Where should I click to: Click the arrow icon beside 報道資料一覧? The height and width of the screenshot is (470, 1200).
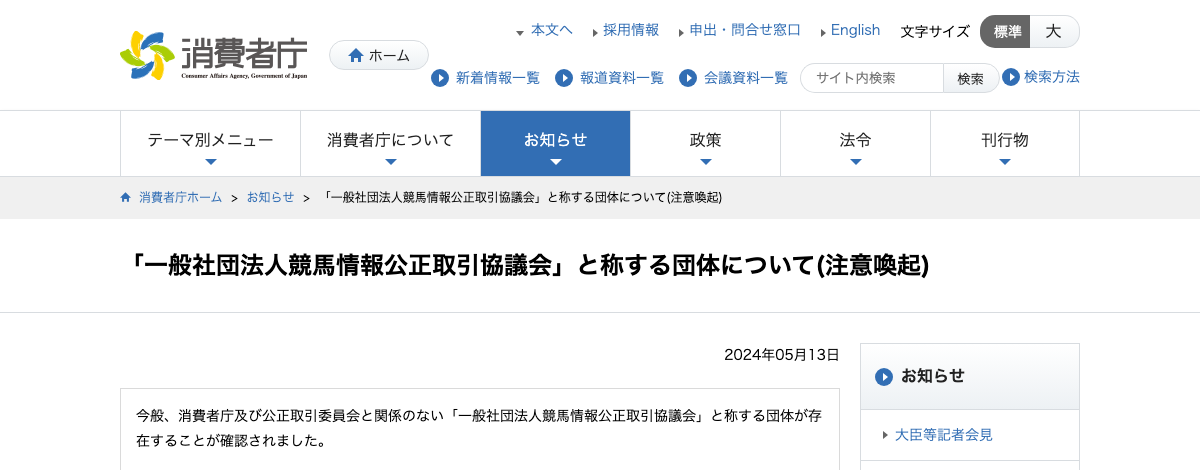[564, 78]
